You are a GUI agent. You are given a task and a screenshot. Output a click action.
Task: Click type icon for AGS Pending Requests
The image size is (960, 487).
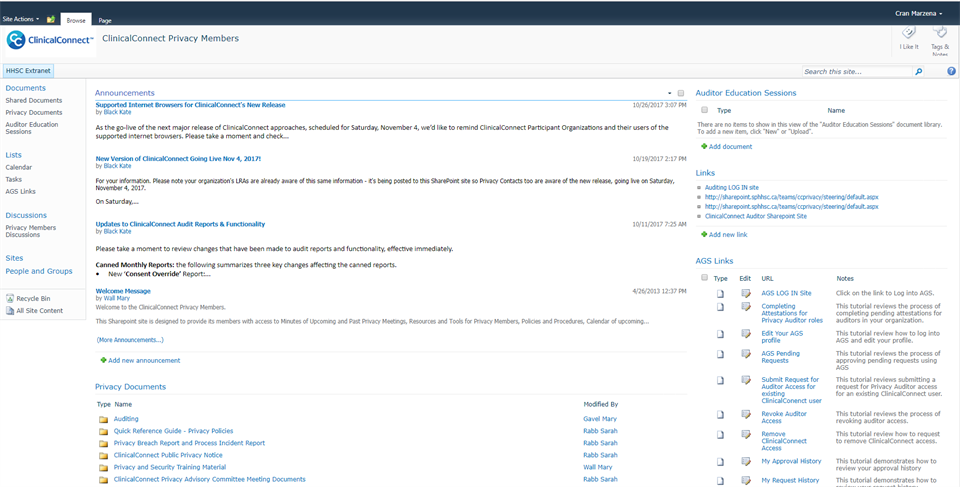coord(721,354)
